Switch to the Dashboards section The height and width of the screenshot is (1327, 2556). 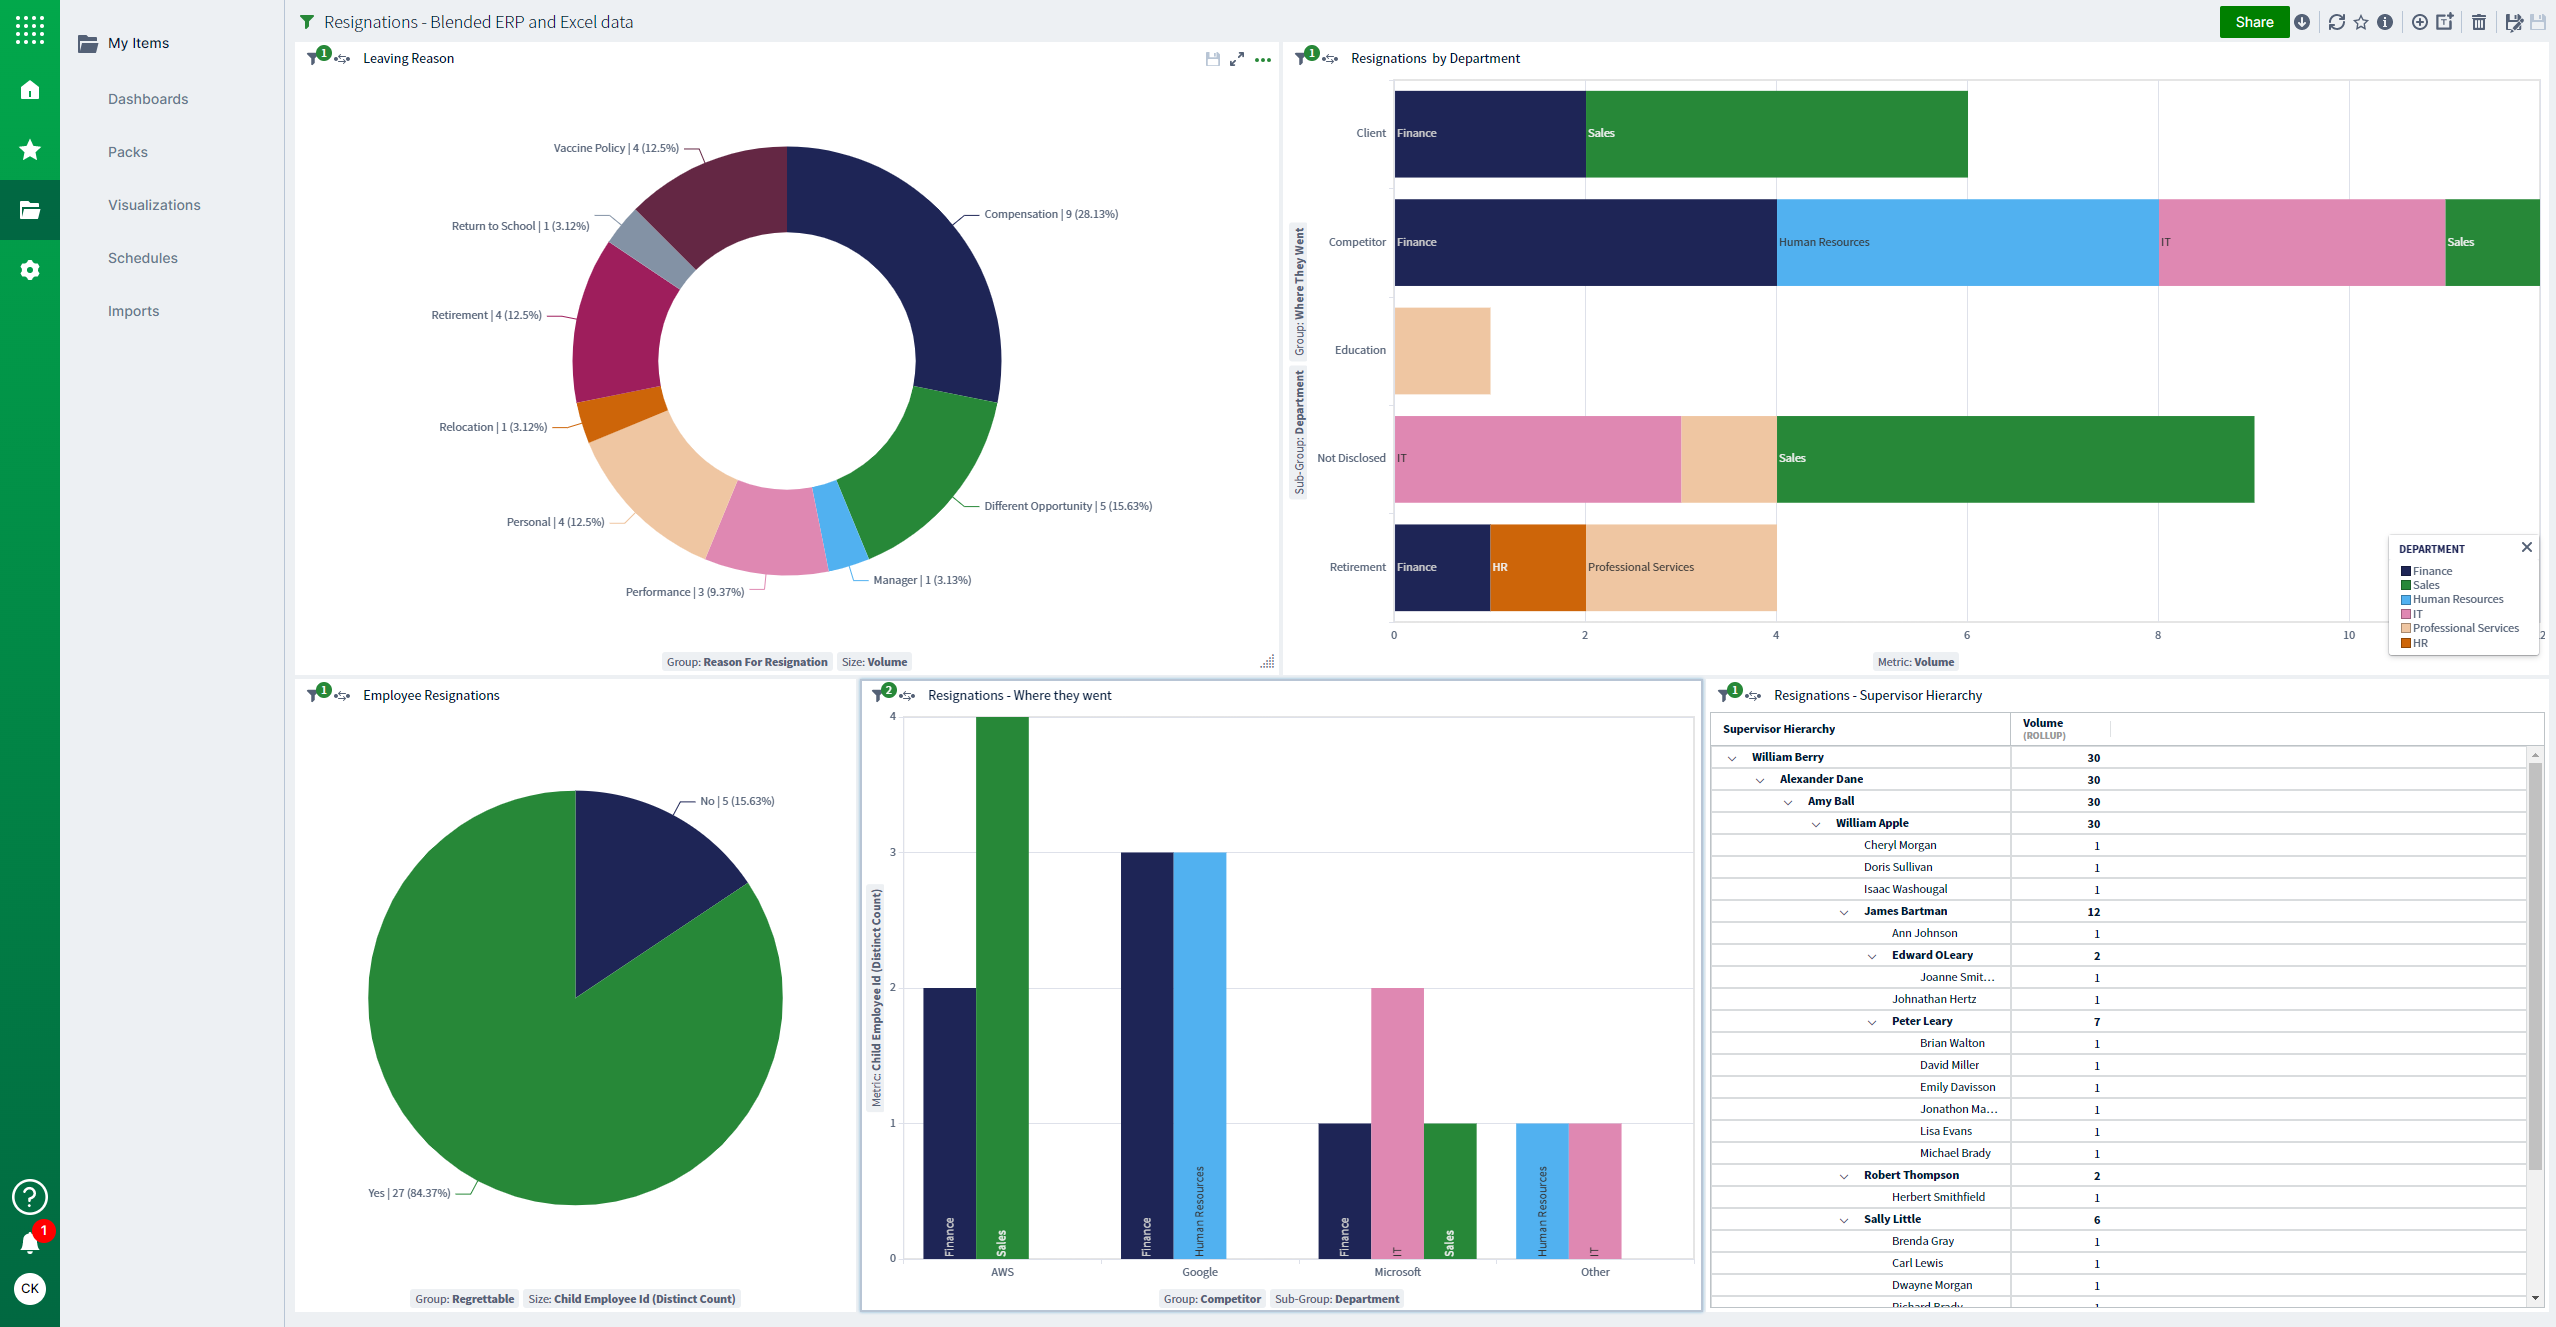pos(148,98)
